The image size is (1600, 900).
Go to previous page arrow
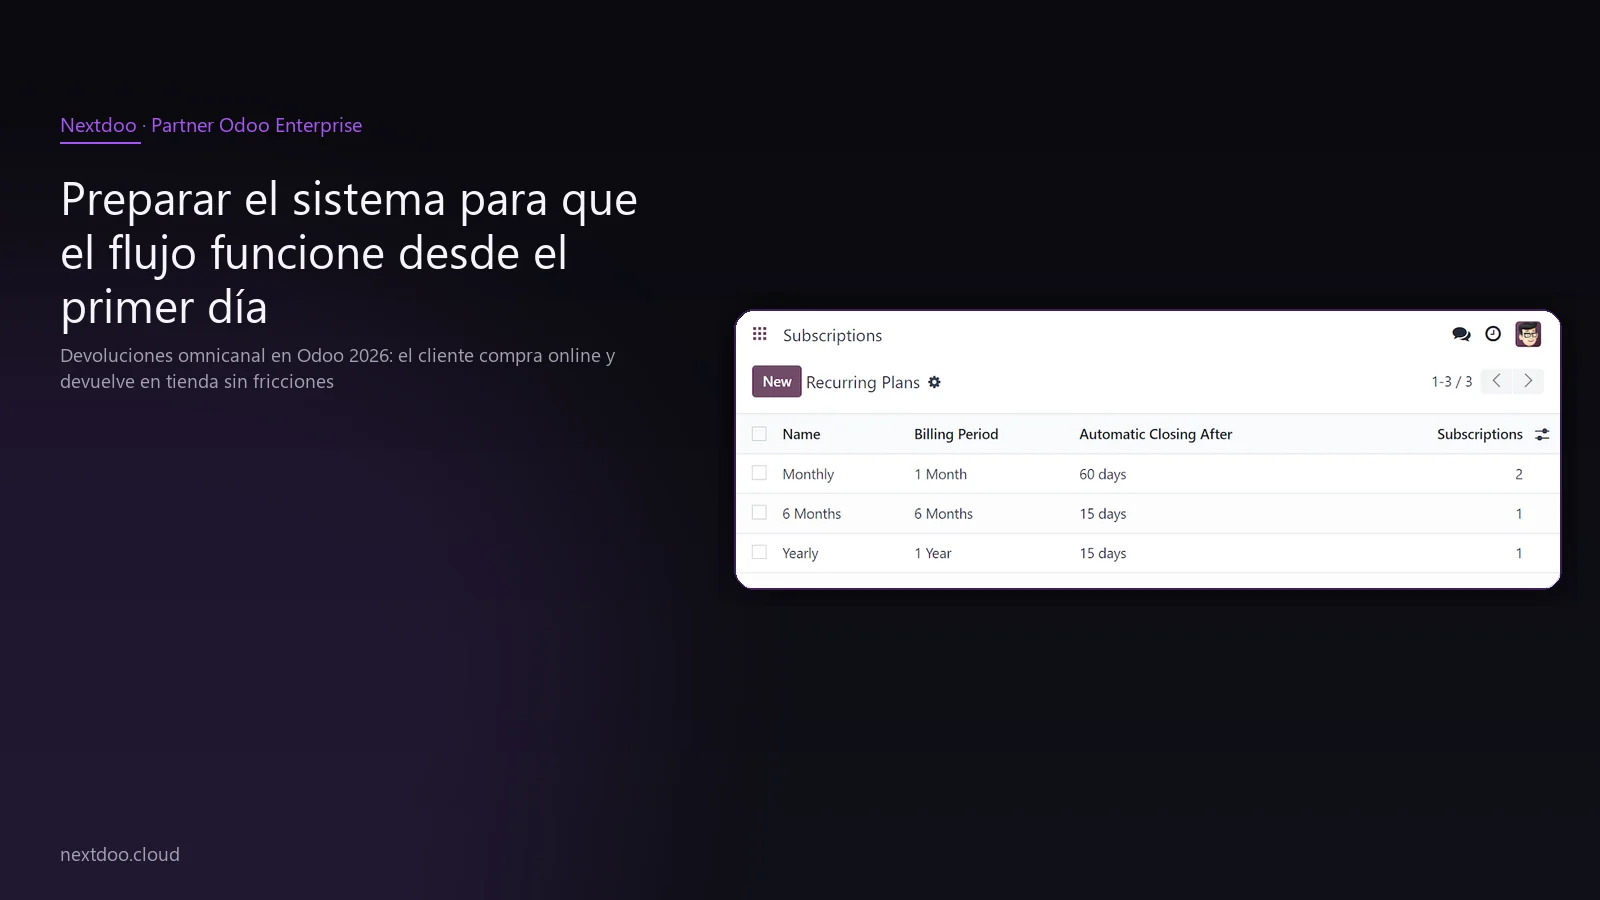pyautogui.click(x=1496, y=381)
